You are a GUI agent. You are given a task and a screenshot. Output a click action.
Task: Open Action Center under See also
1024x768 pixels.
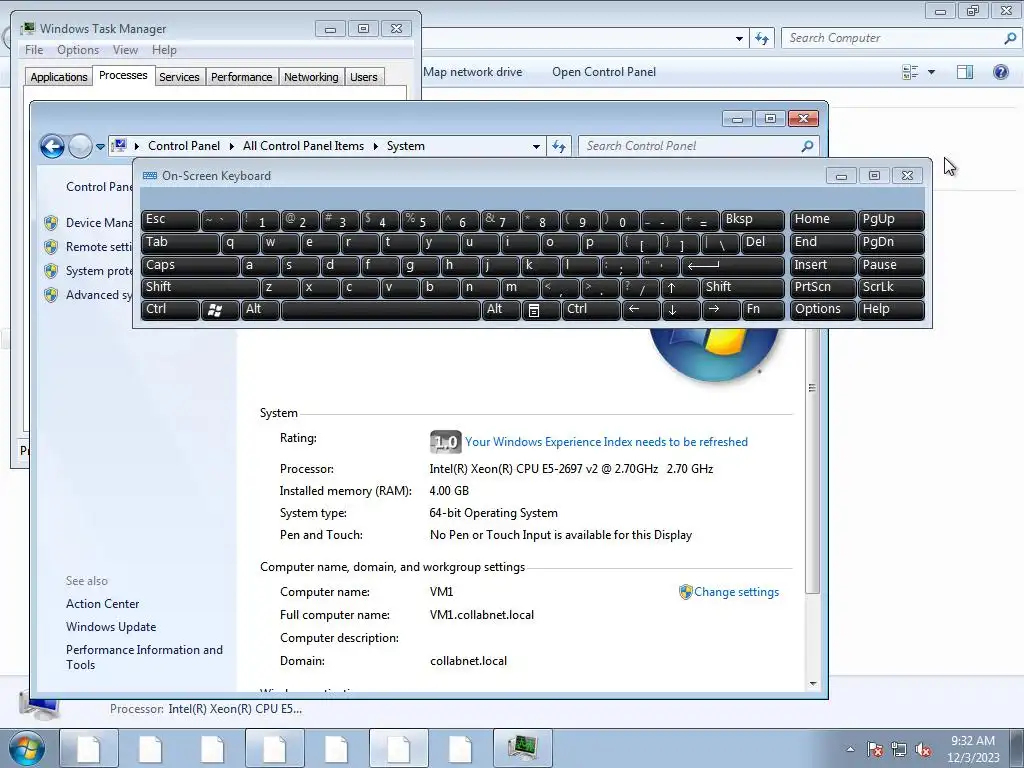[x=103, y=604]
